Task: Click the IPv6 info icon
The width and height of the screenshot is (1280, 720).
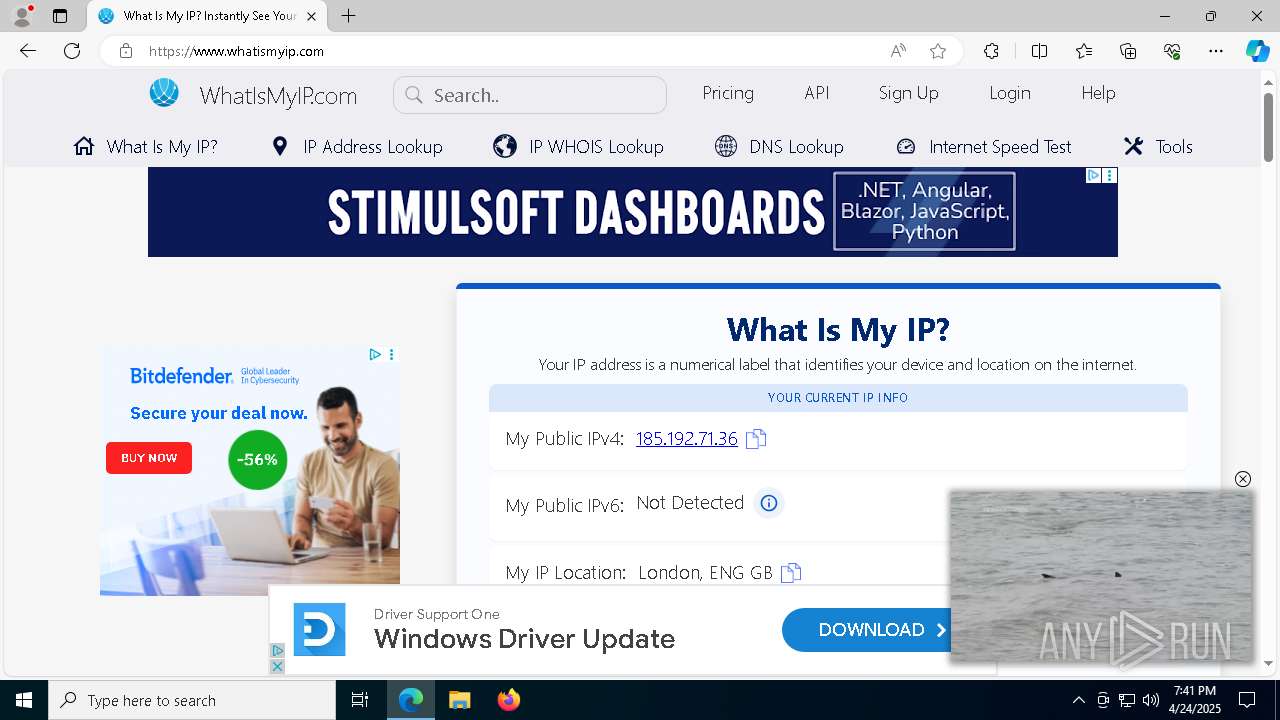Action: click(x=769, y=503)
